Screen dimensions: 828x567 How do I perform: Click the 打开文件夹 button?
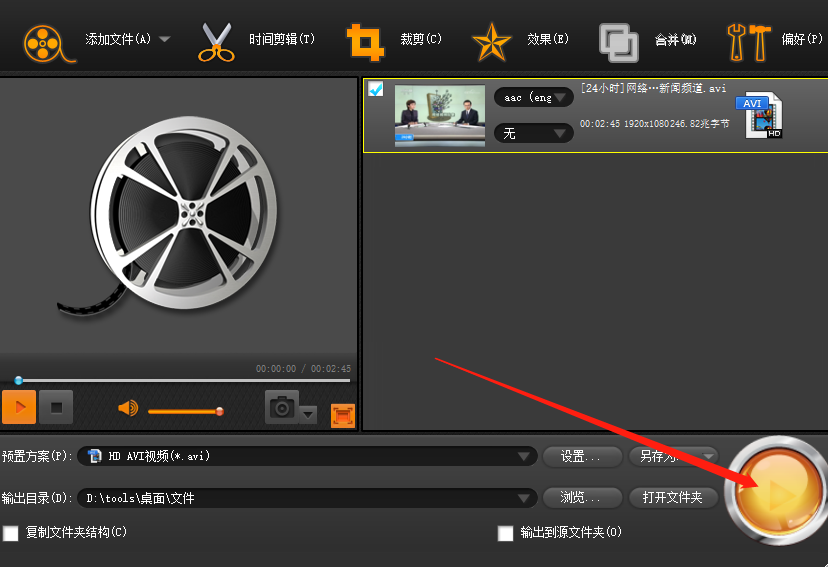click(x=673, y=497)
